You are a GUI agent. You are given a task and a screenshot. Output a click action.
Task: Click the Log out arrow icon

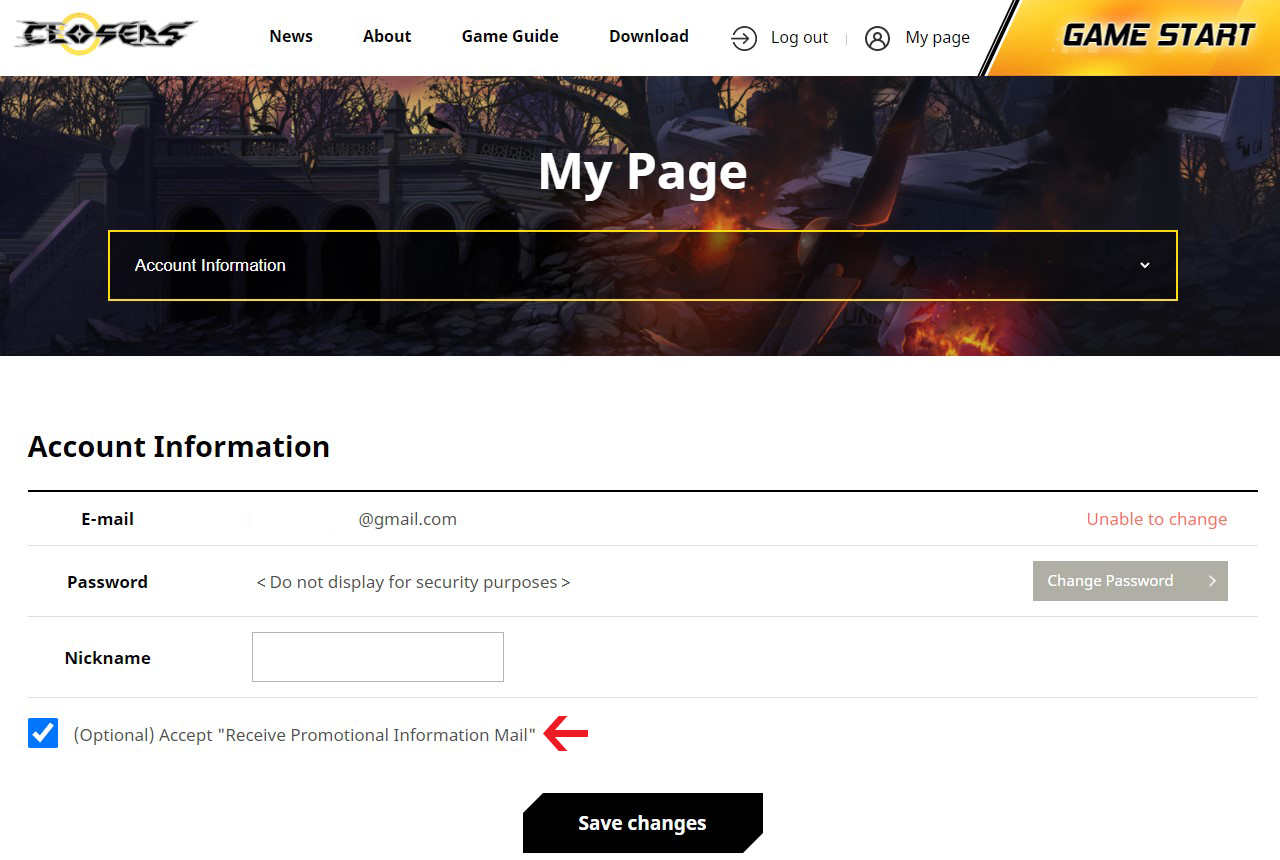coord(744,38)
